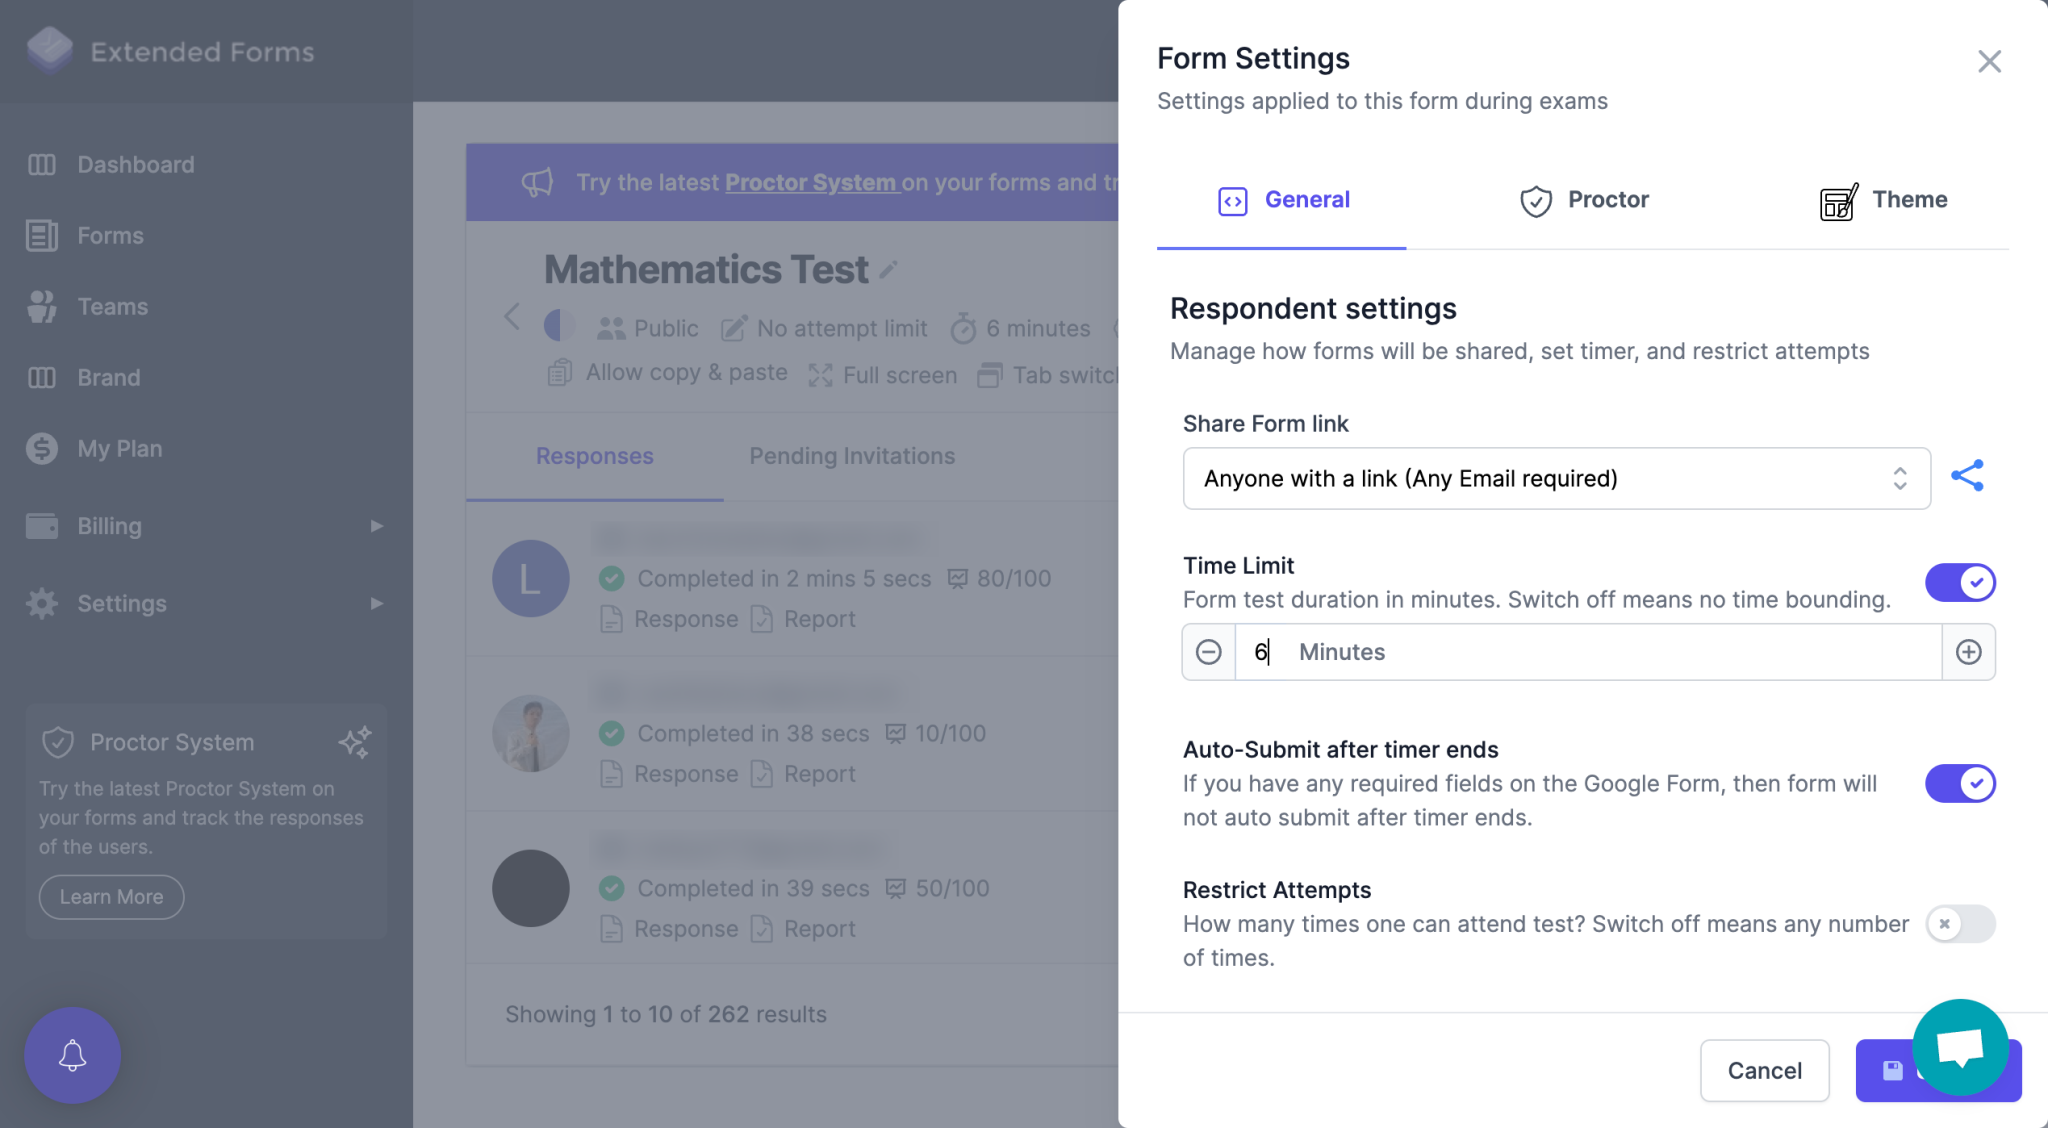Image resolution: width=2048 pixels, height=1128 pixels.
Task: Open the Dashboard from the sidebar
Action: [135, 164]
